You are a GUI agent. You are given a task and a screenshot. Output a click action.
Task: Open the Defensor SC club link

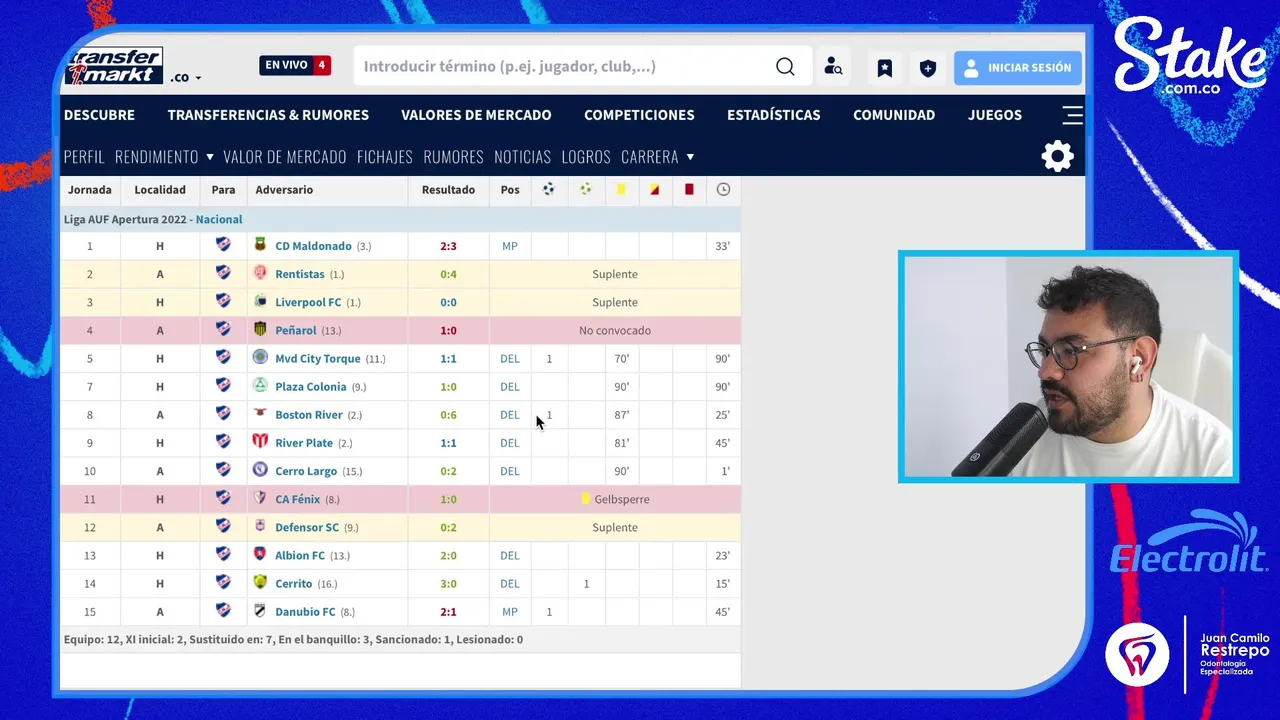click(x=307, y=527)
